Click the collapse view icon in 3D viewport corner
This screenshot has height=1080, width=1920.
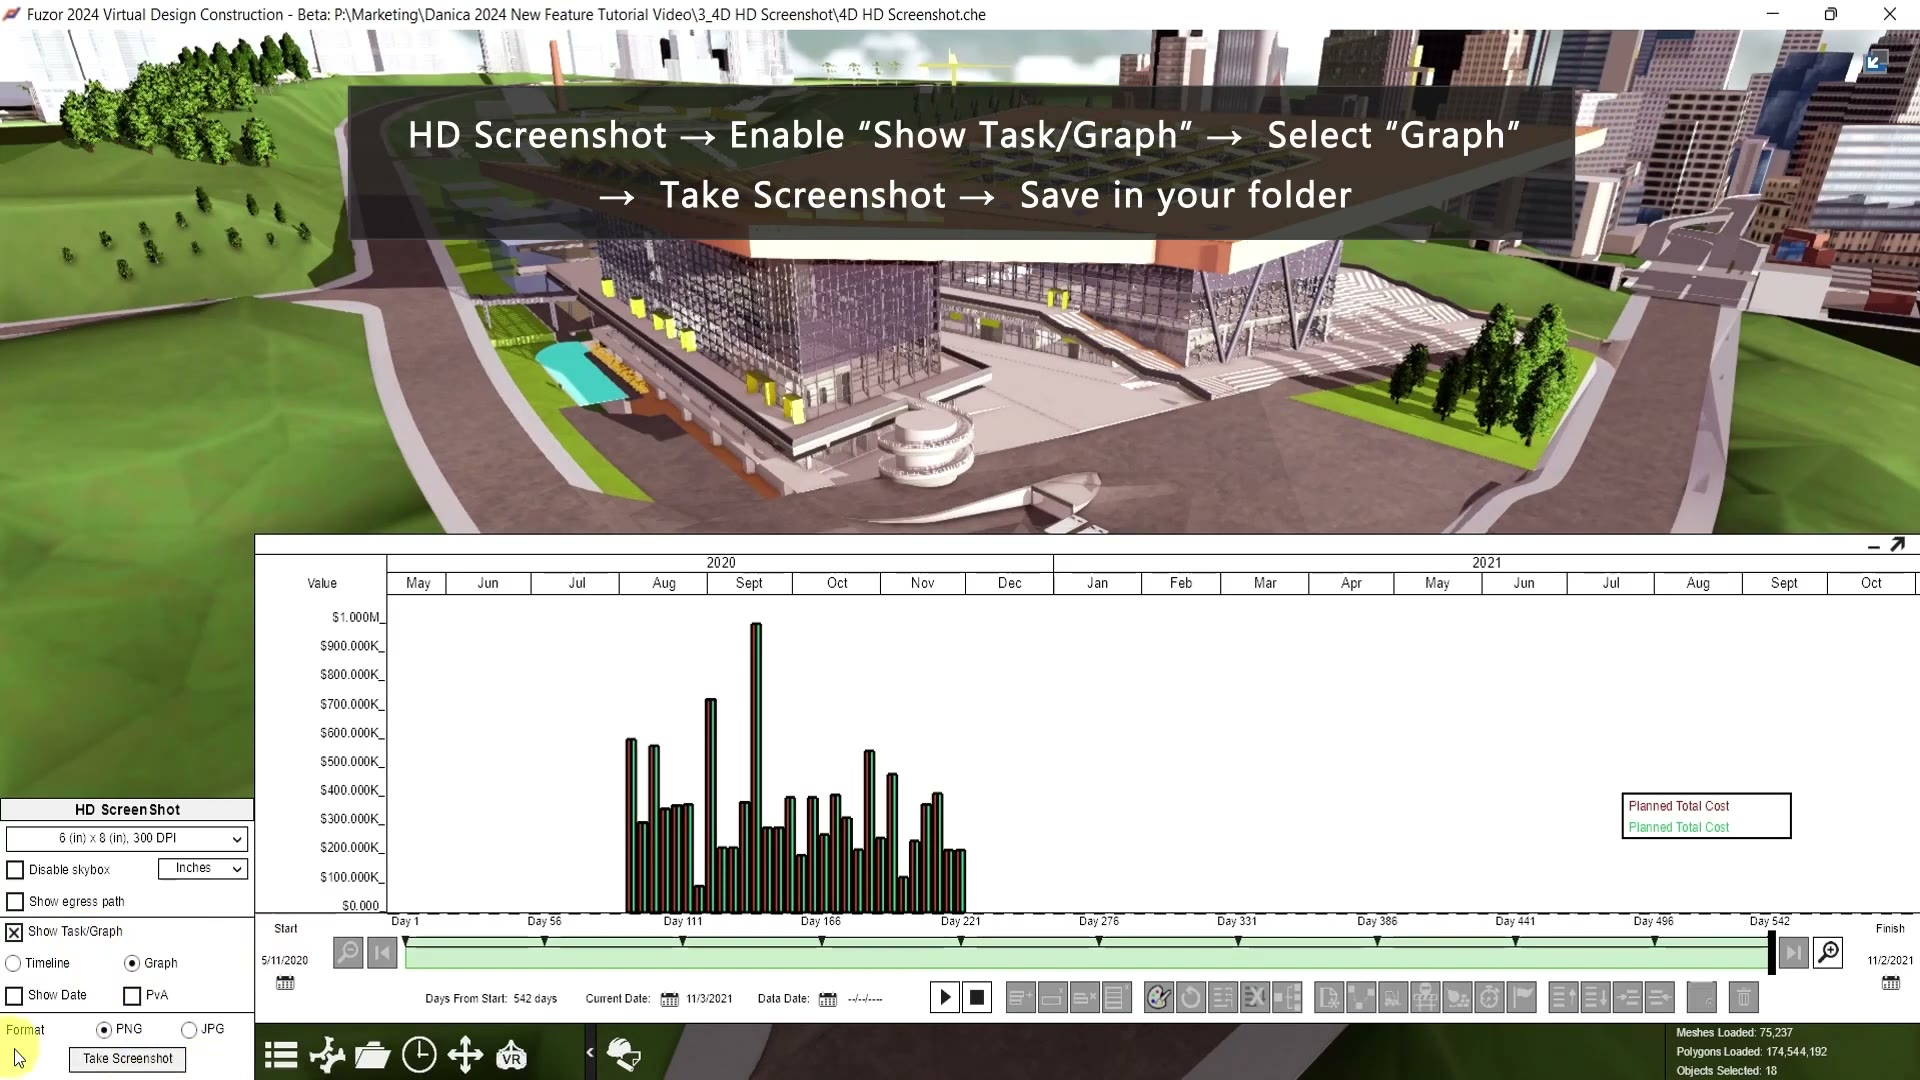click(x=1876, y=62)
